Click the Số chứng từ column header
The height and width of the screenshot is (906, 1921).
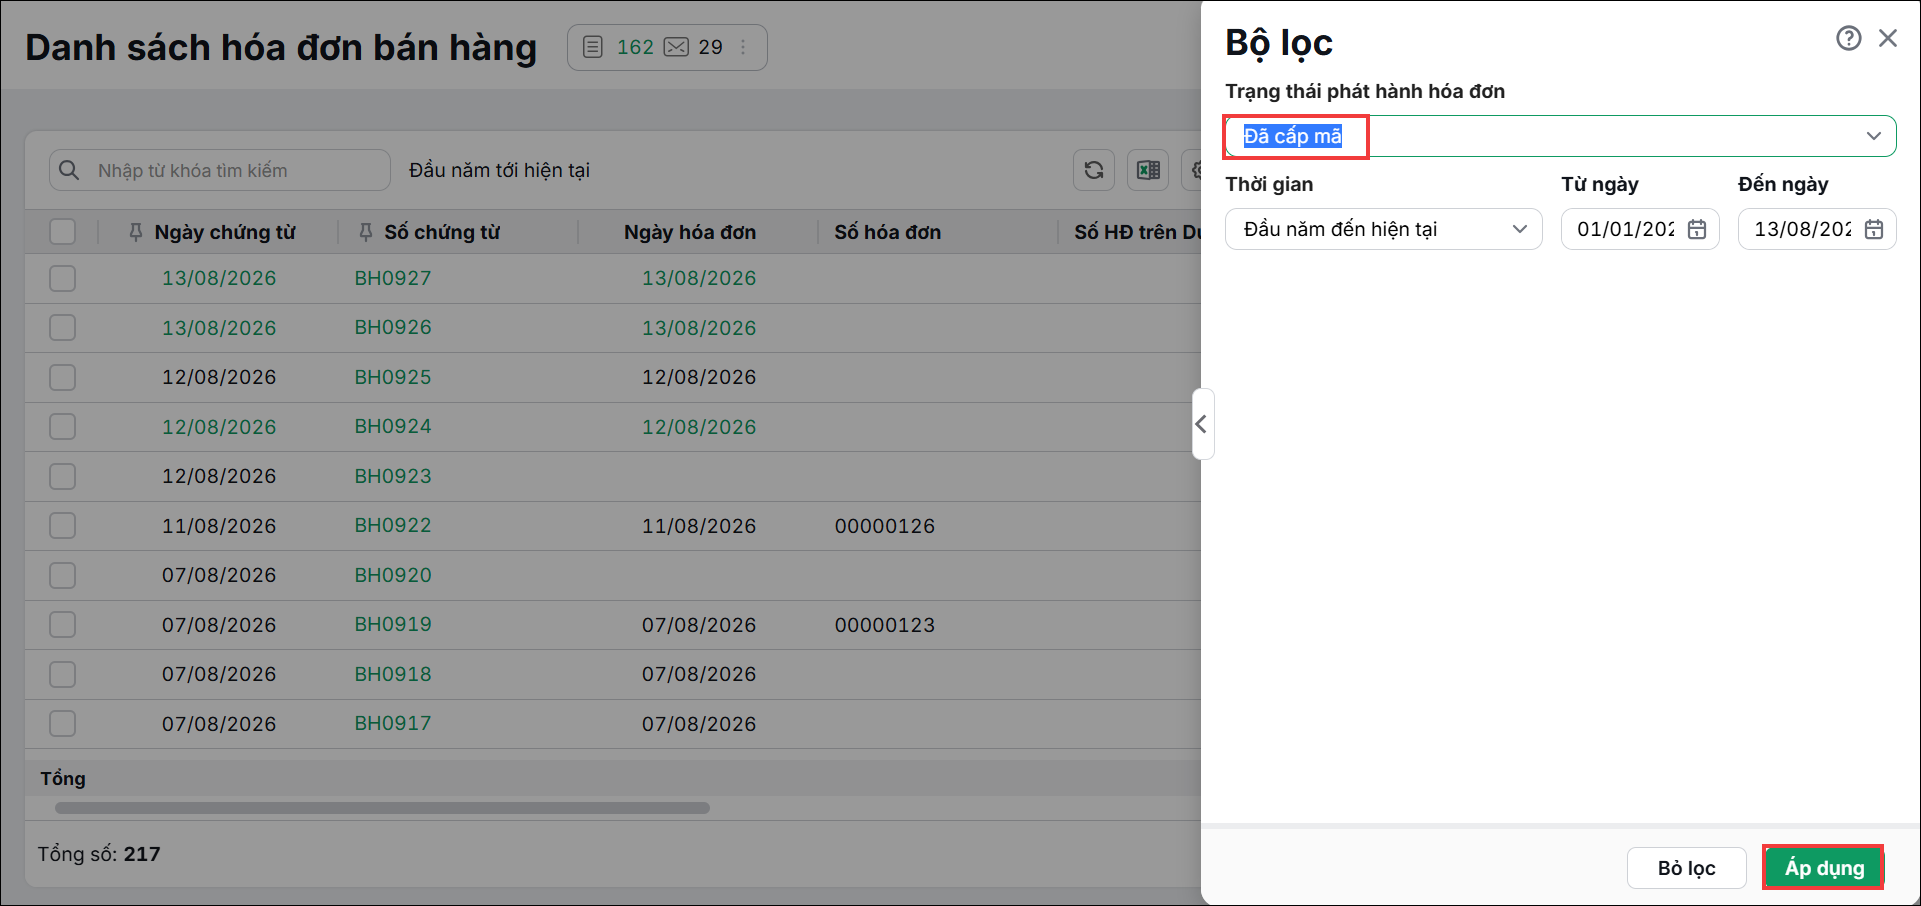[x=442, y=232]
